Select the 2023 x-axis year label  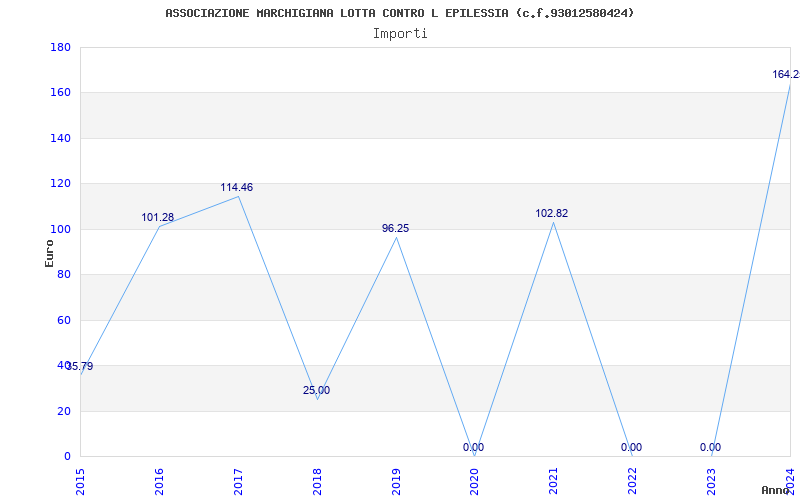coord(711,481)
